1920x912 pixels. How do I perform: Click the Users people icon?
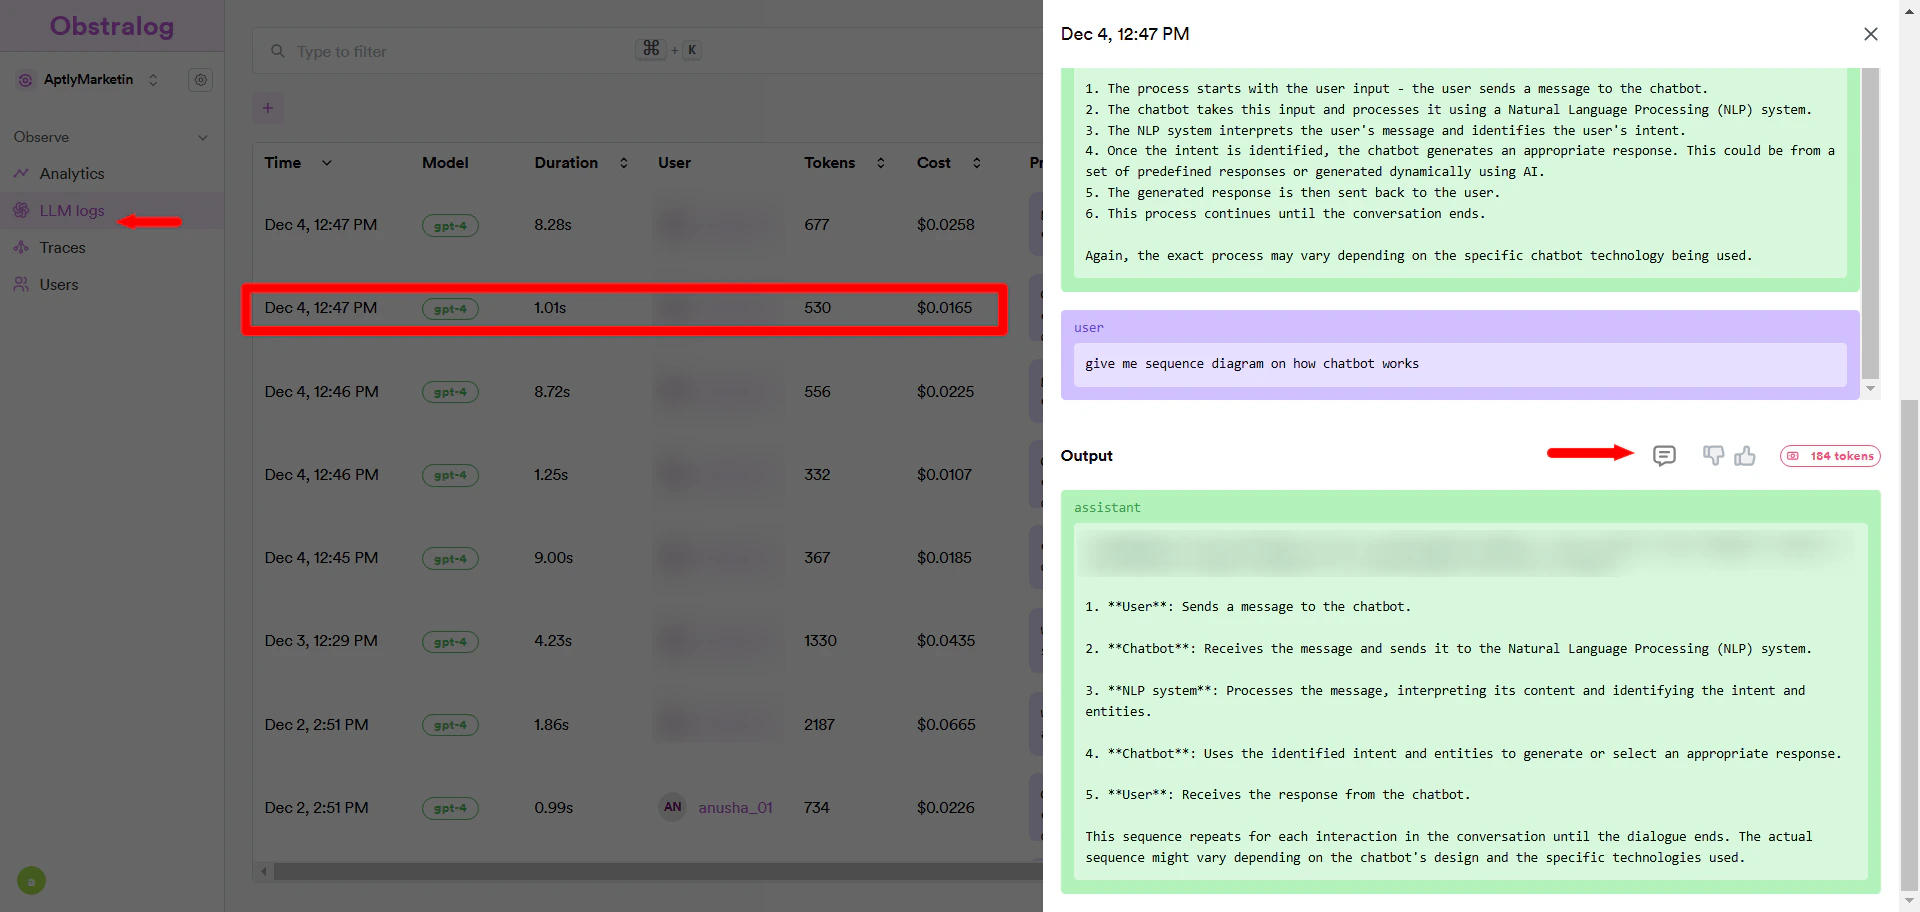pyautogui.click(x=21, y=285)
